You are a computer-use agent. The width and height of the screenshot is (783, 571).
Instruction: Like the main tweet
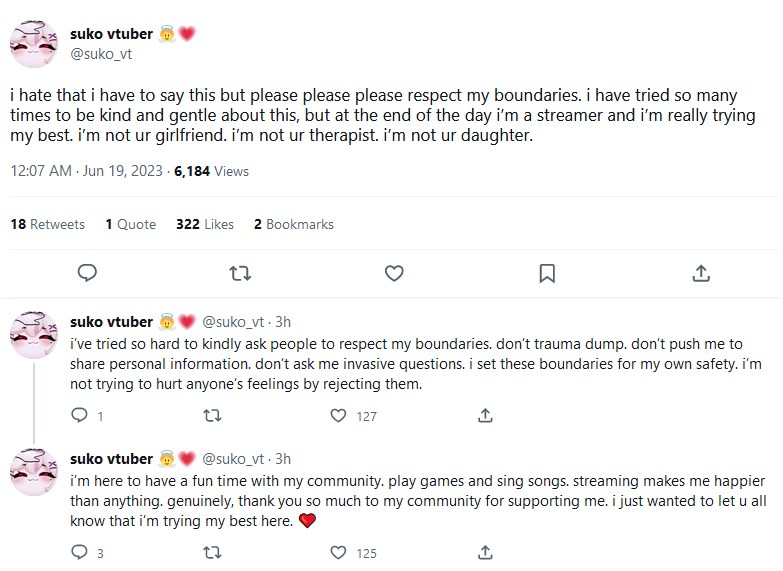pyautogui.click(x=394, y=273)
